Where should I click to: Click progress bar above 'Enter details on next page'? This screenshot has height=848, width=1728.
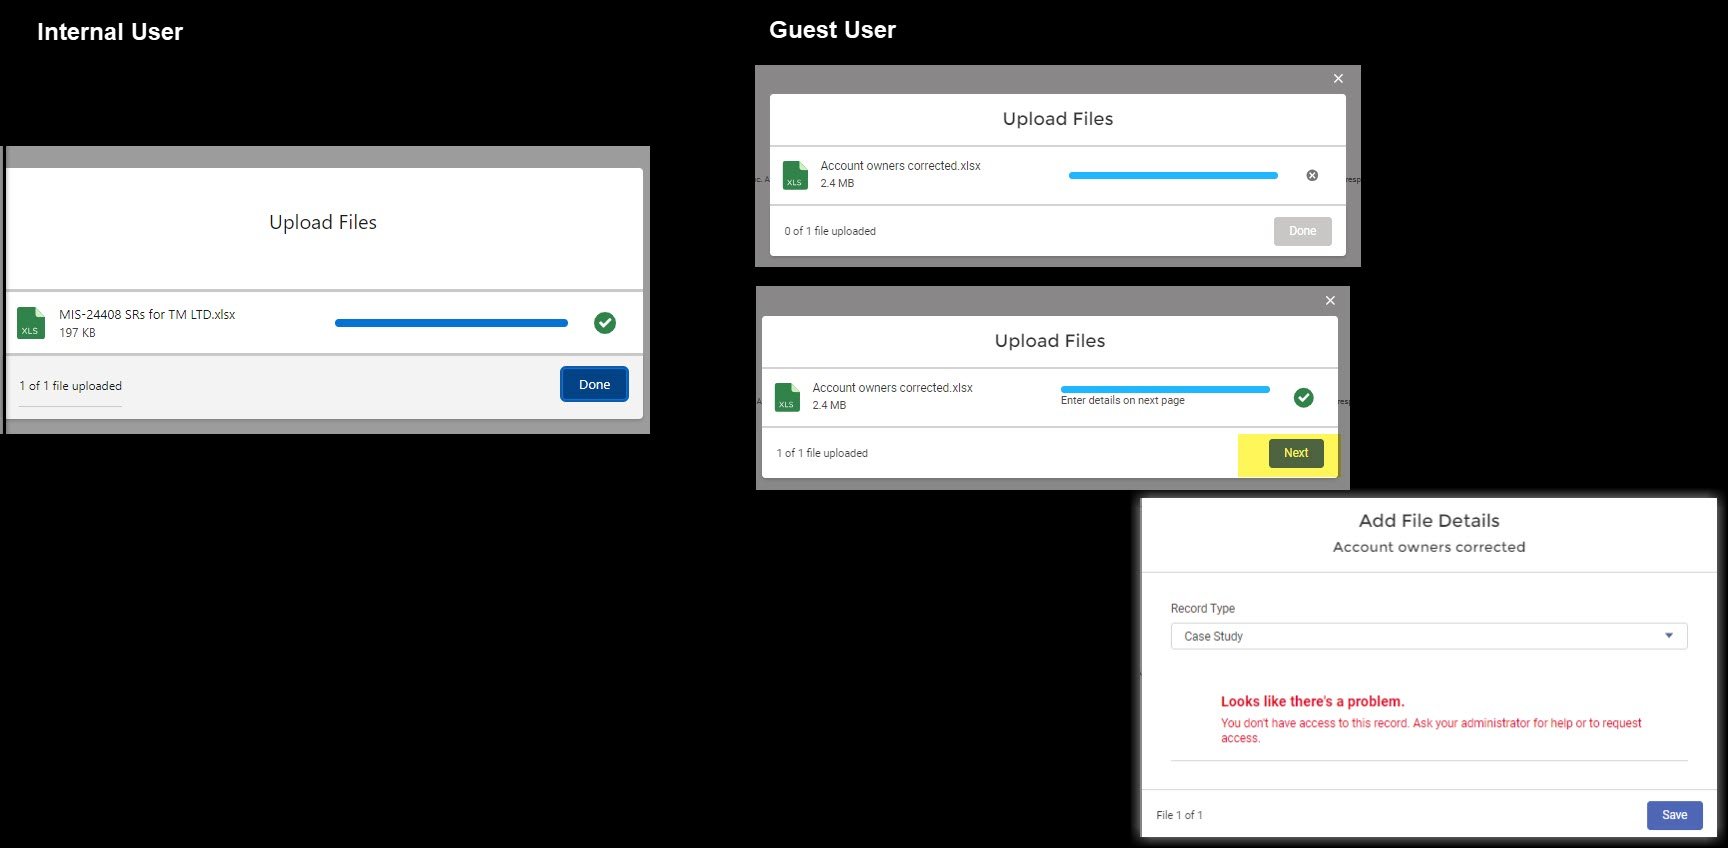(1165, 389)
